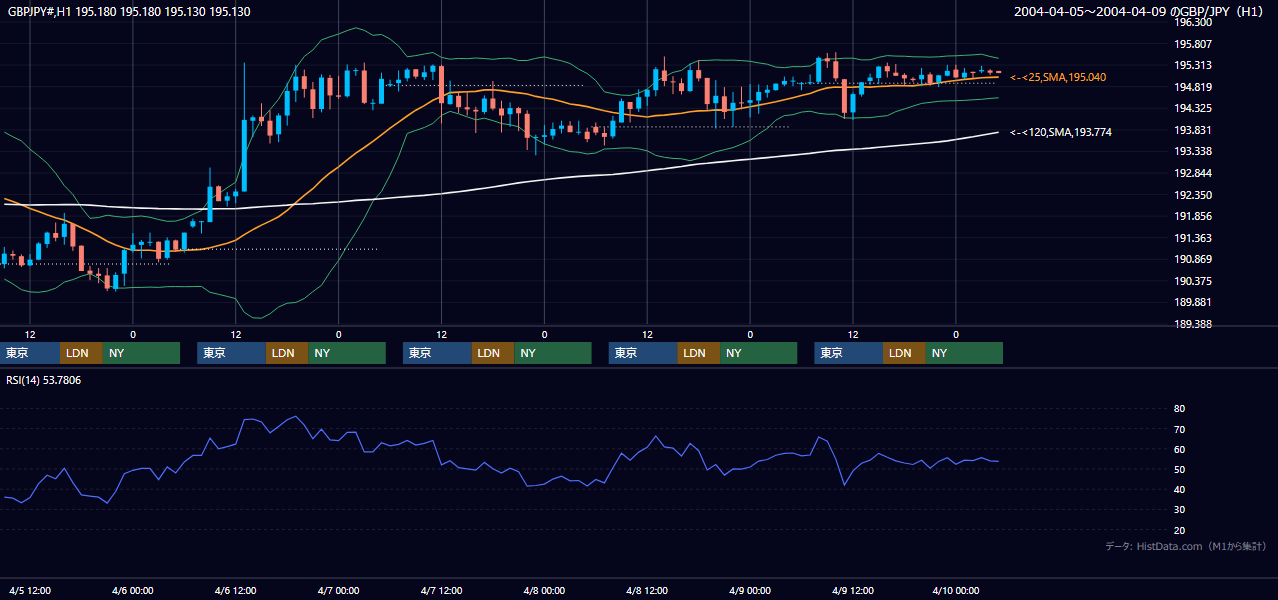
Task: Select the 195.807 price axis label
Action: (x=1193, y=44)
